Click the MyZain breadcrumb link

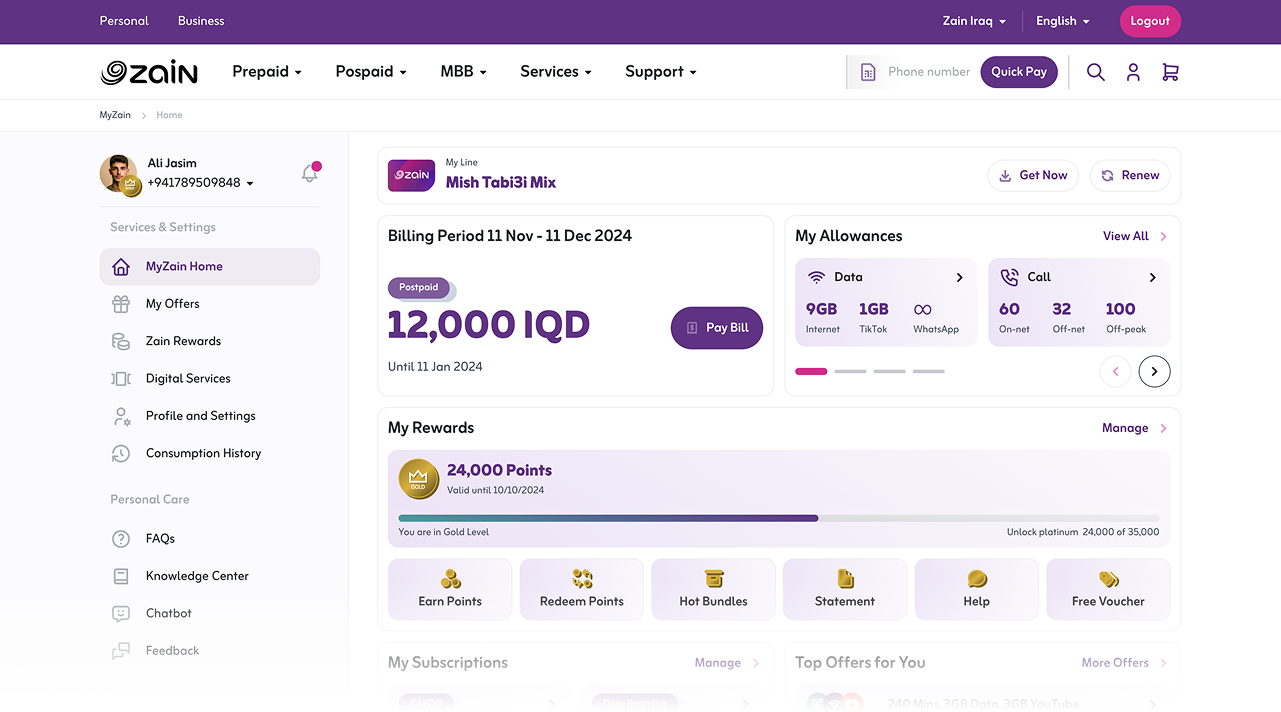pos(115,115)
